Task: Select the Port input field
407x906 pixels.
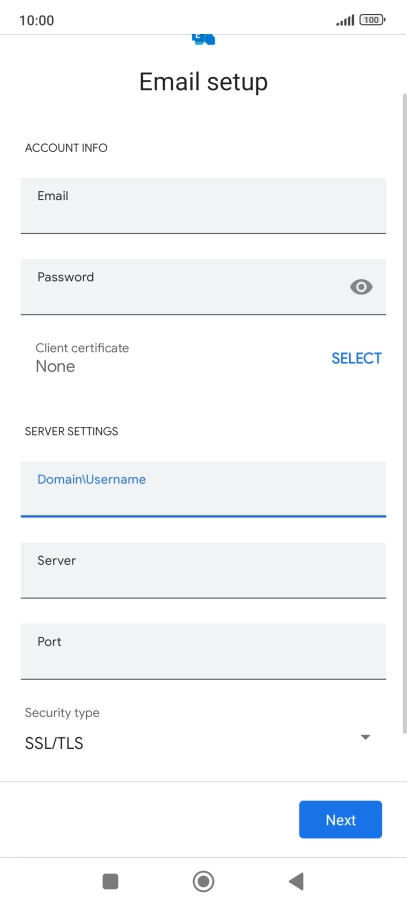Action: tap(204, 651)
